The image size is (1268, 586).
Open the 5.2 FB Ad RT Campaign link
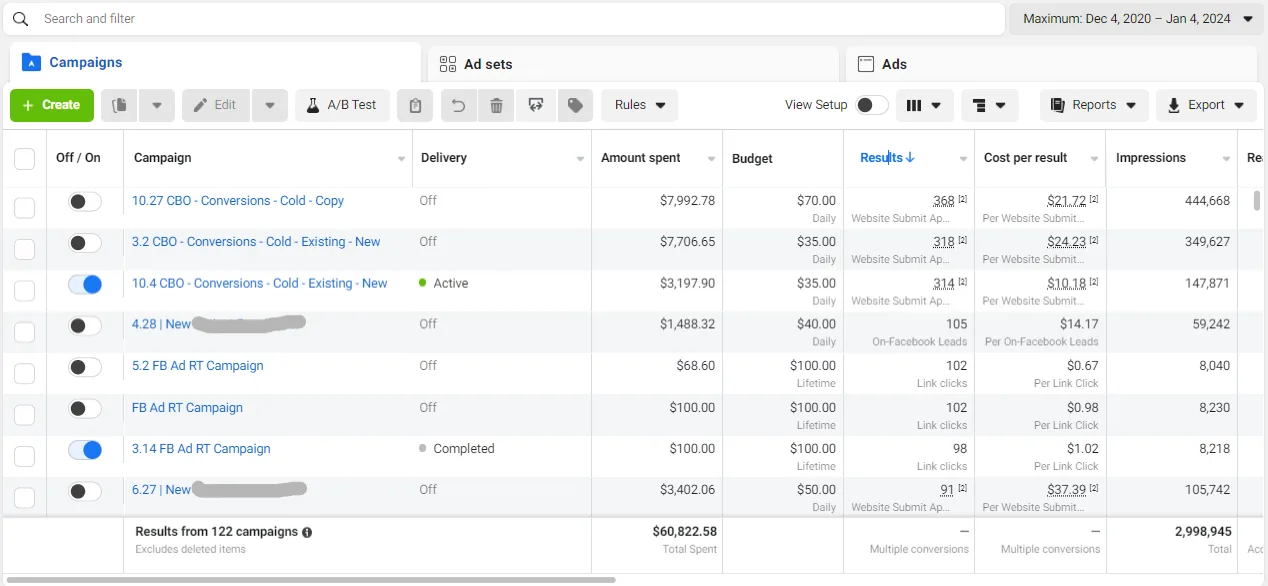click(x=198, y=366)
